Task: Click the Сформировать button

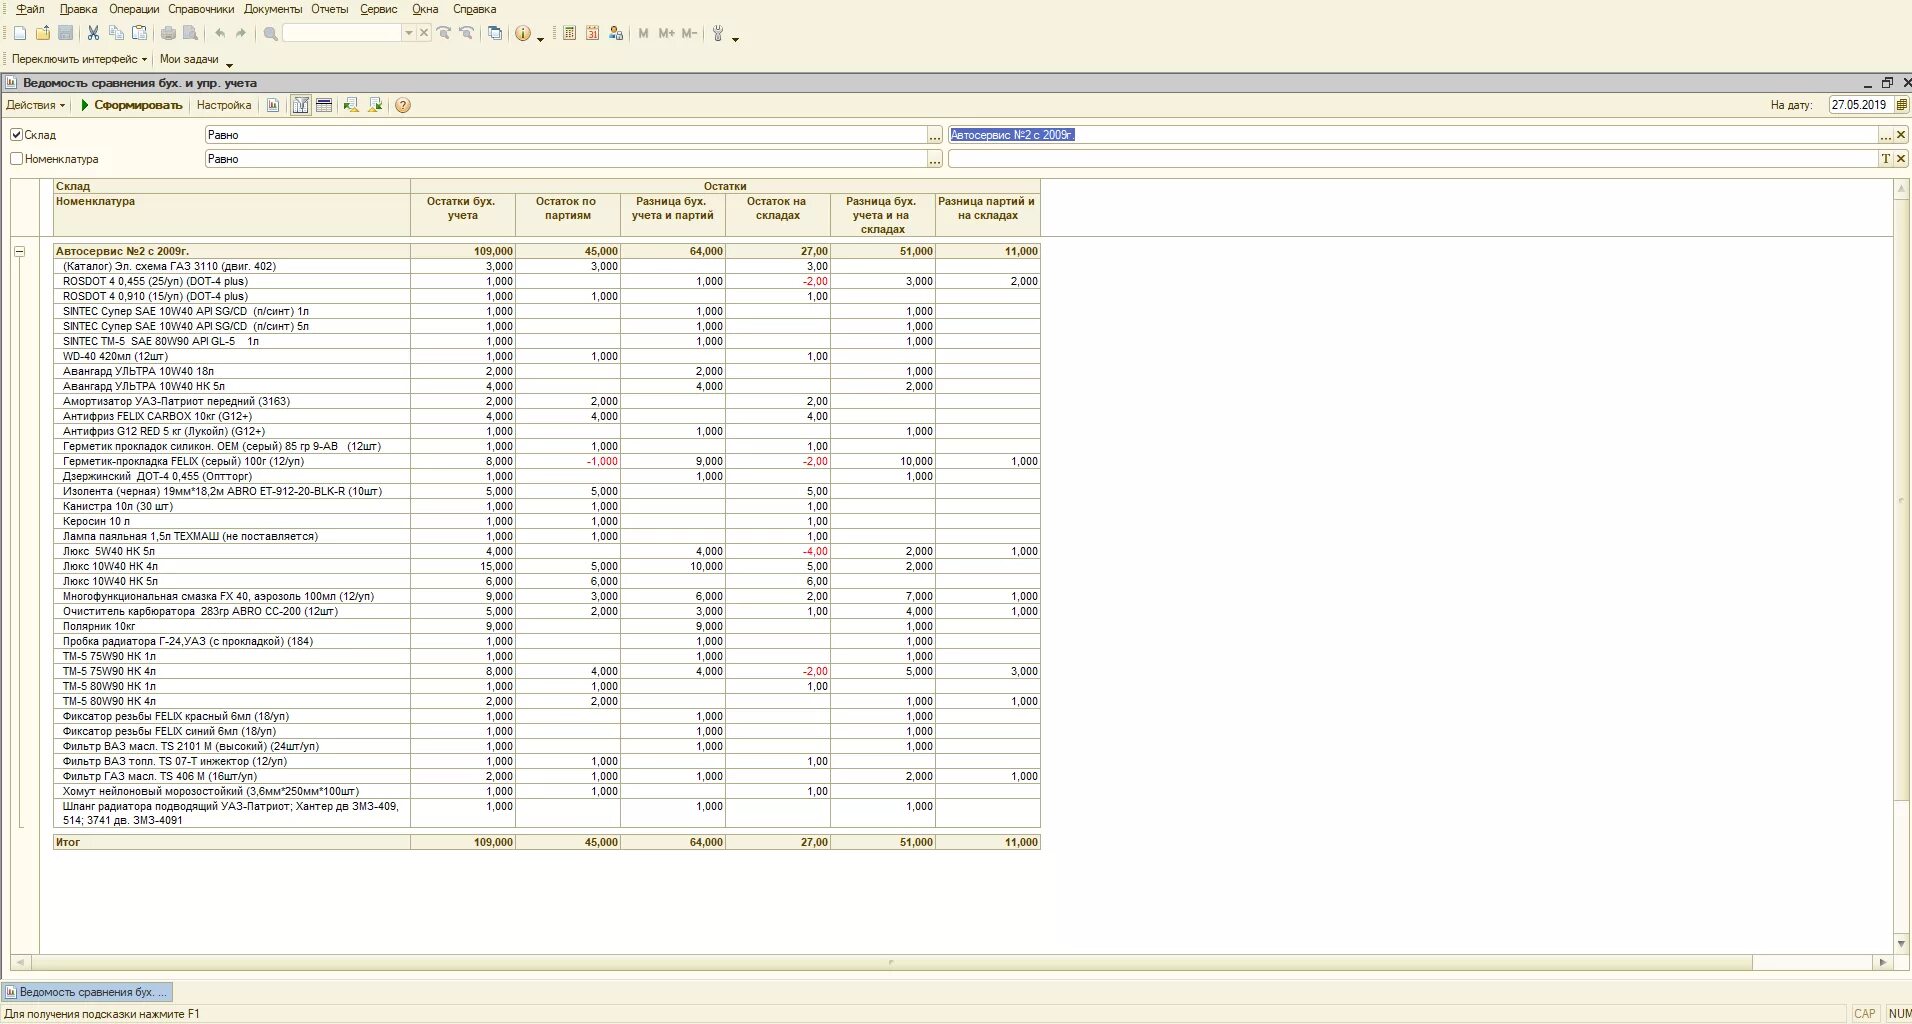Action: coord(131,105)
